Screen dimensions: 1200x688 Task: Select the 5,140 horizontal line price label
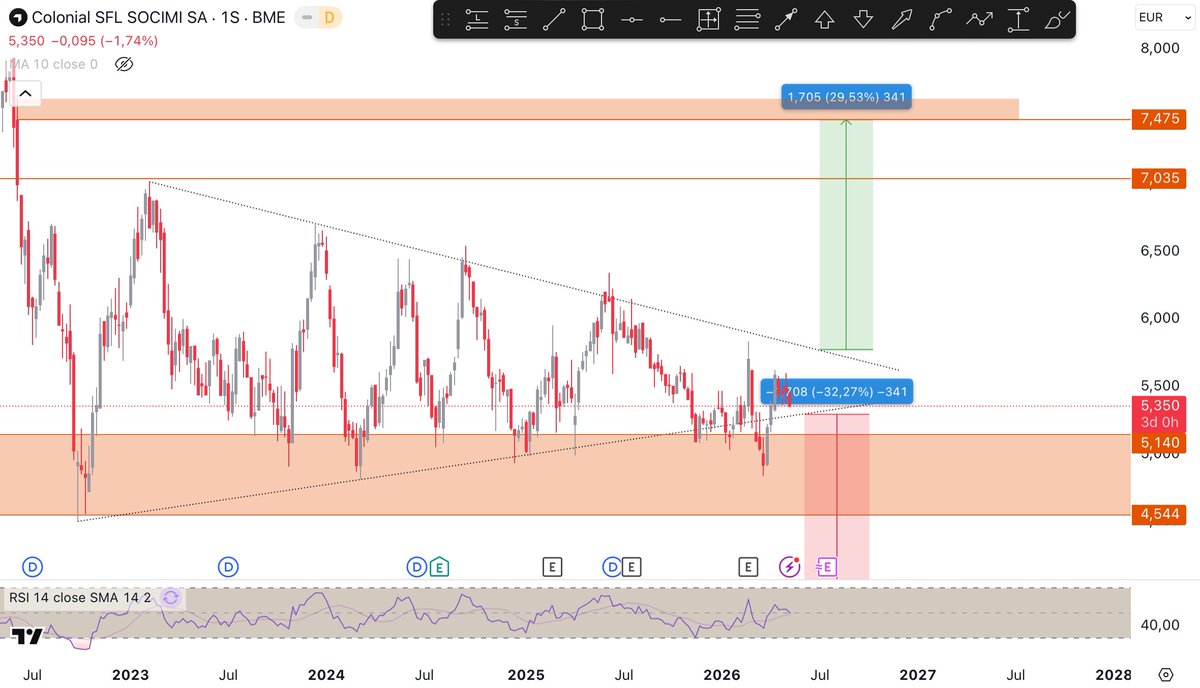[x=1160, y=442]
